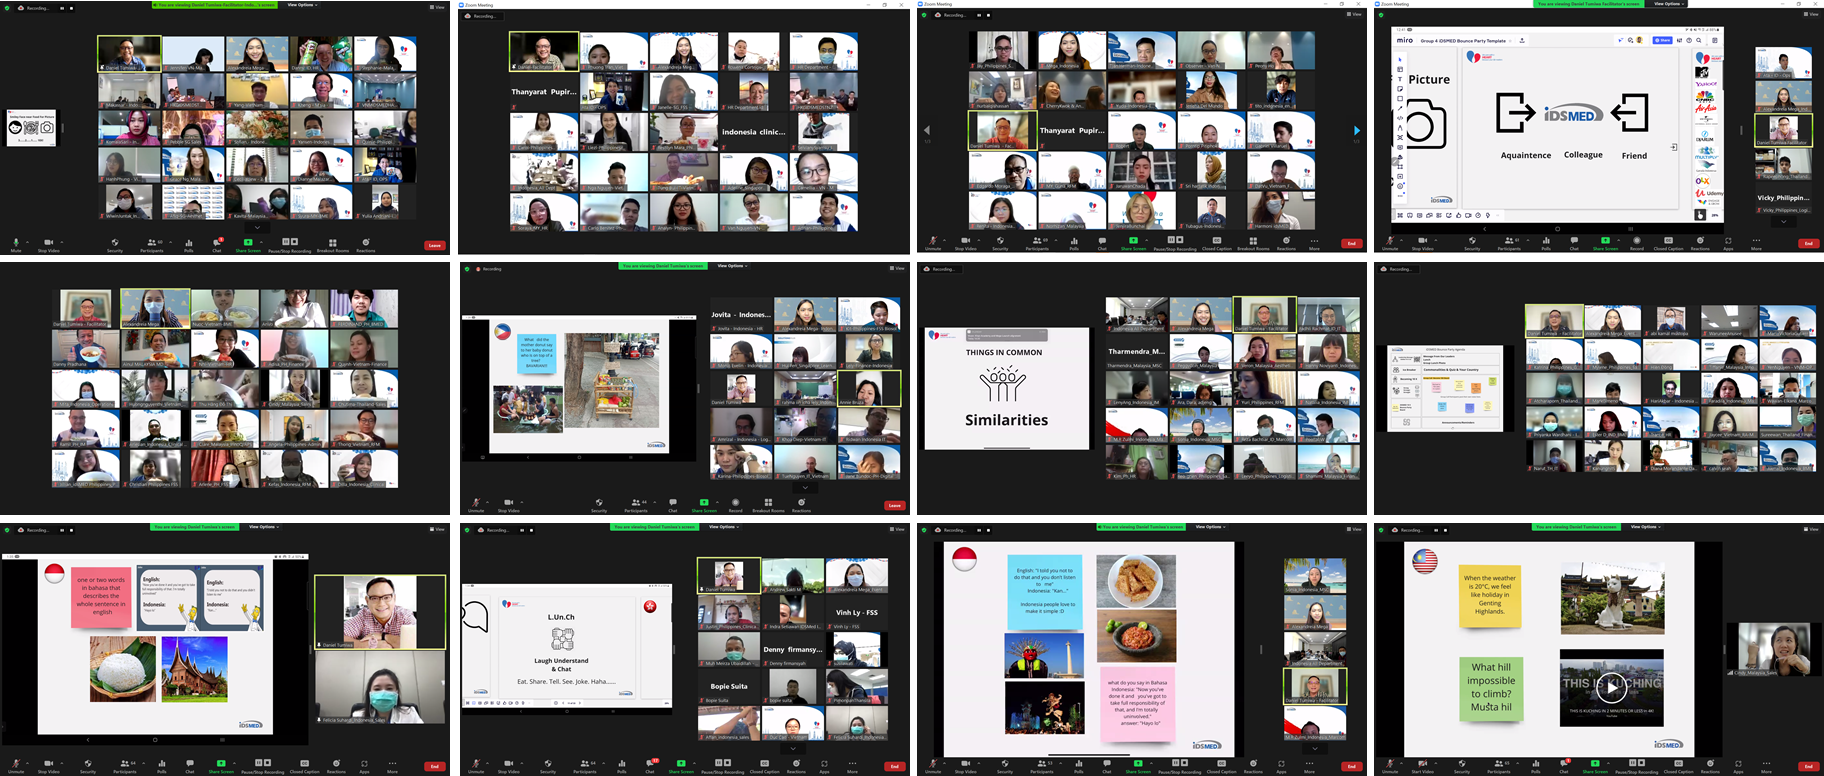Open View Options in the L.Un.Ch slide window
This screenshot has width=1824, height=776.
pyautogui.click(x=723, y=527)
